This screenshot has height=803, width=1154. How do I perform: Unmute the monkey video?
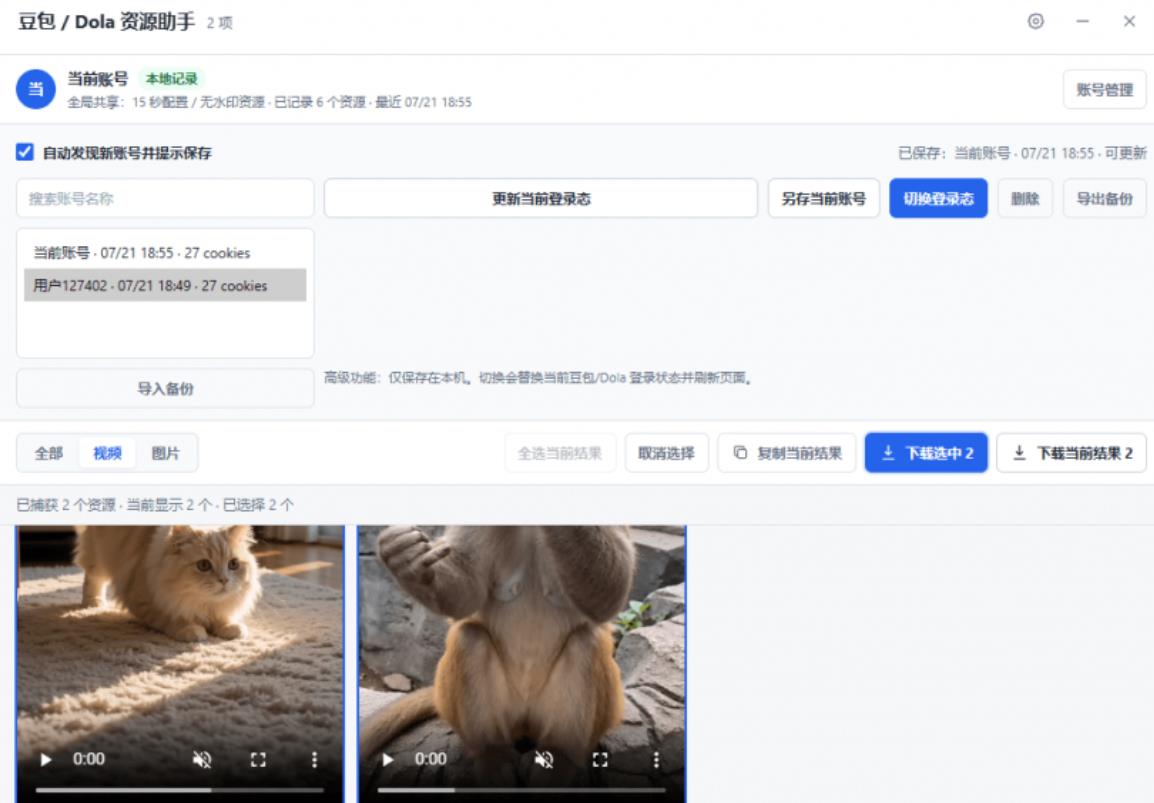(x=544, y=759)
